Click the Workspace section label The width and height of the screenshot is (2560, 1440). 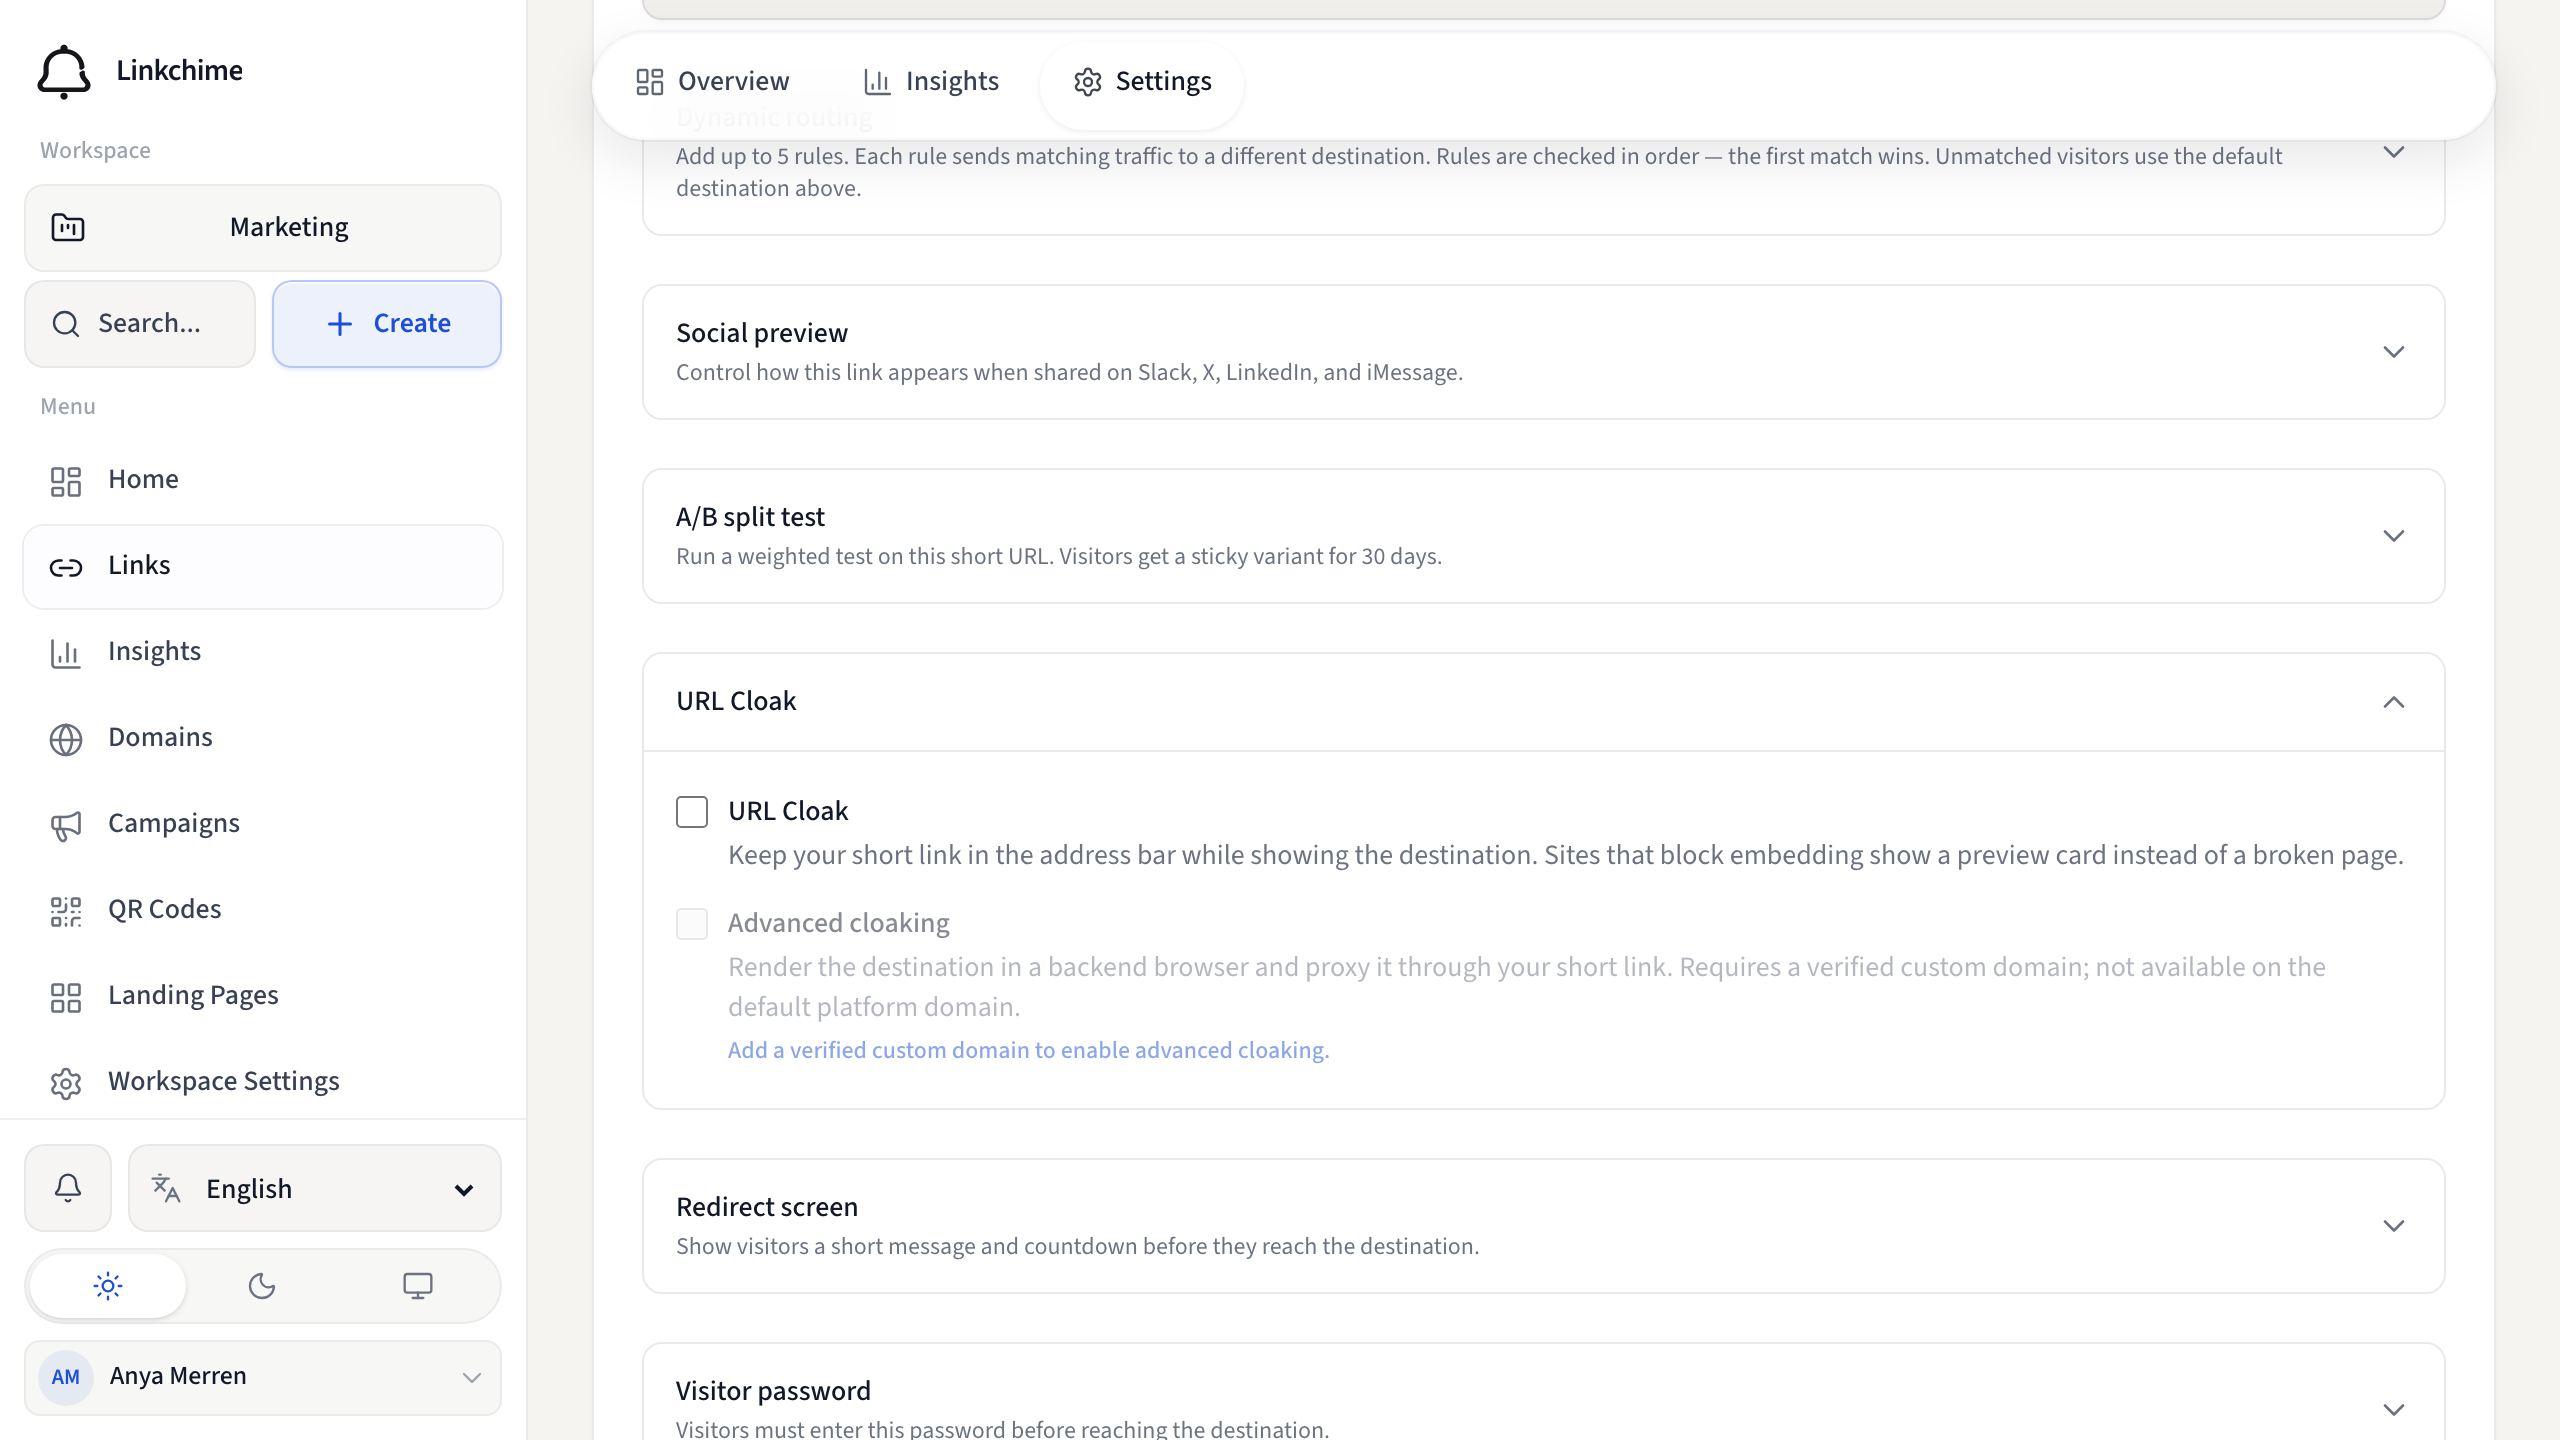coord(95,150)
